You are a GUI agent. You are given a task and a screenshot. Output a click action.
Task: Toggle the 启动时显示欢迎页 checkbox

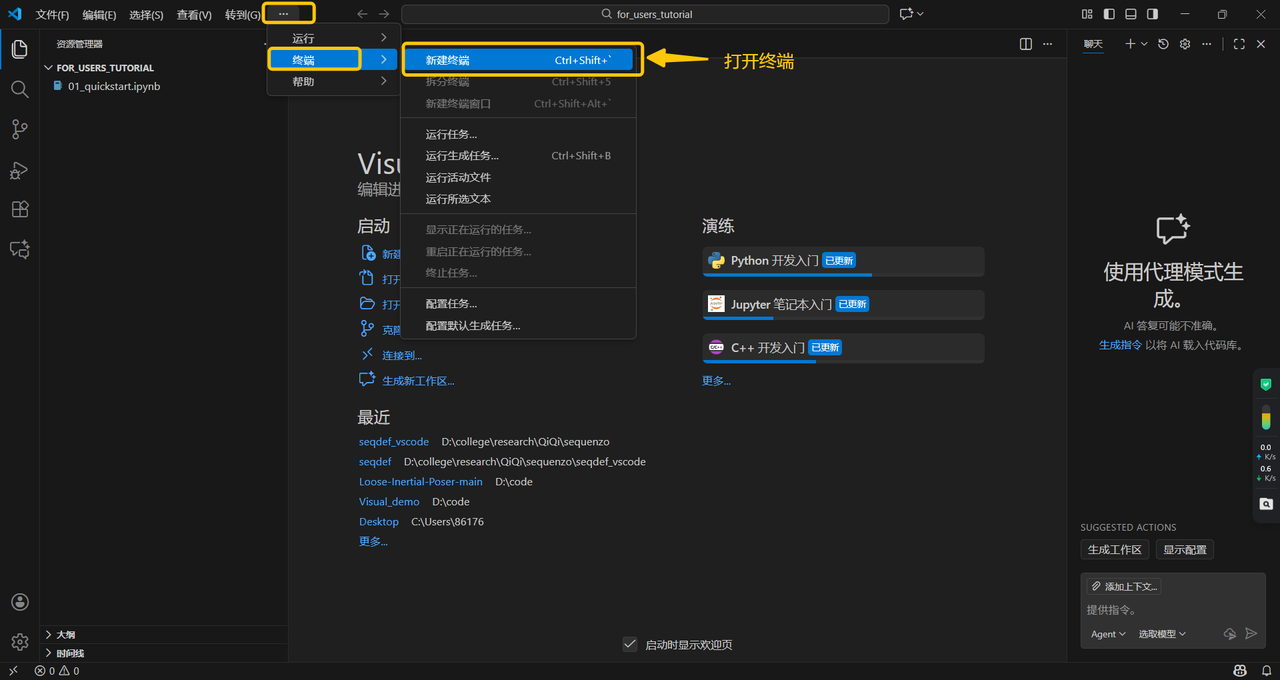[x=630, y=645]
